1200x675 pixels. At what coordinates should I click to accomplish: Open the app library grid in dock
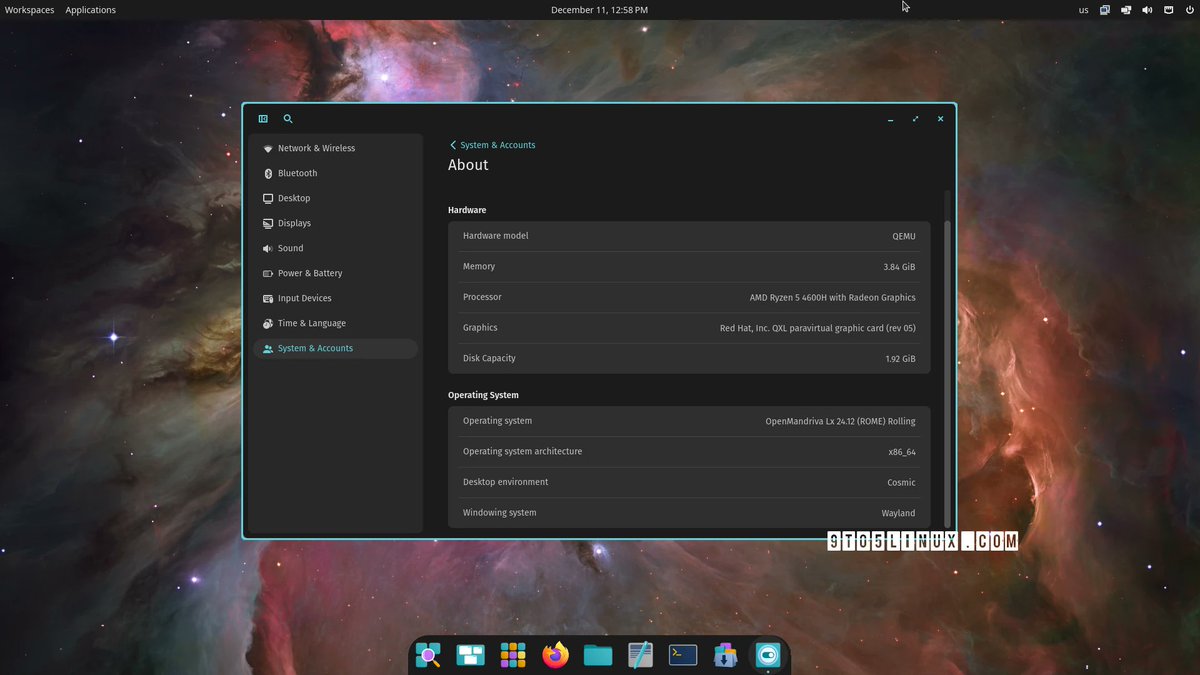click(513, 655)
